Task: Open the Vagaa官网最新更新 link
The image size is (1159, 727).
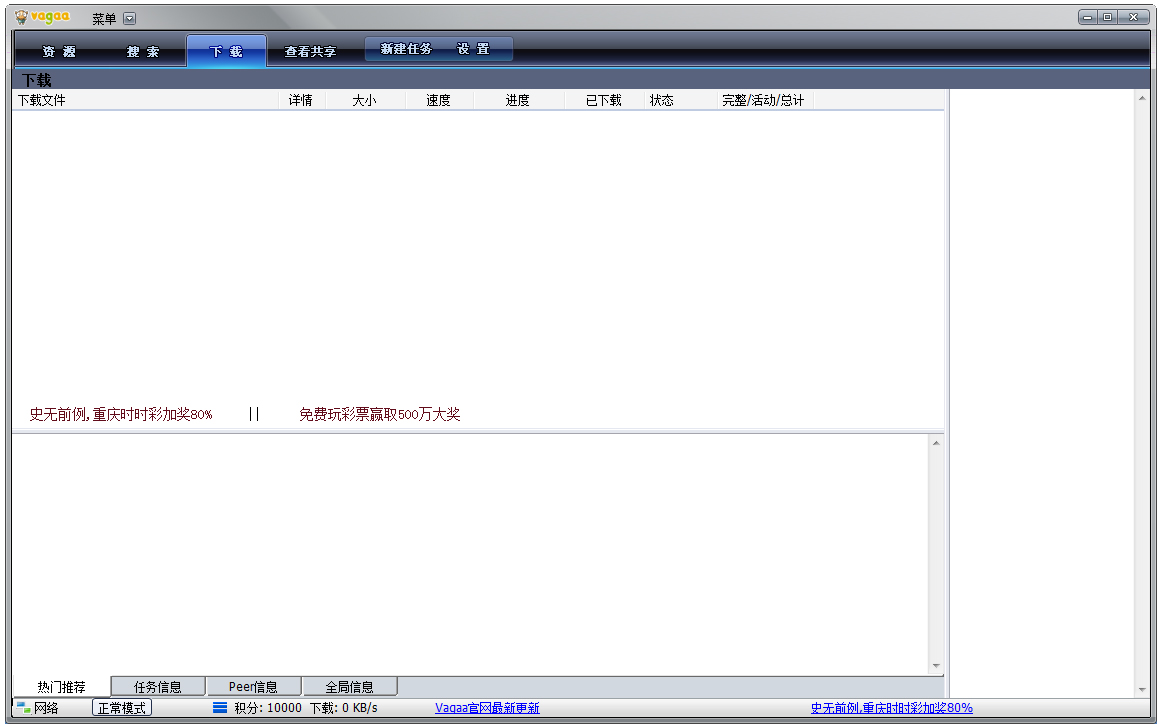Action: pos(487,708)
